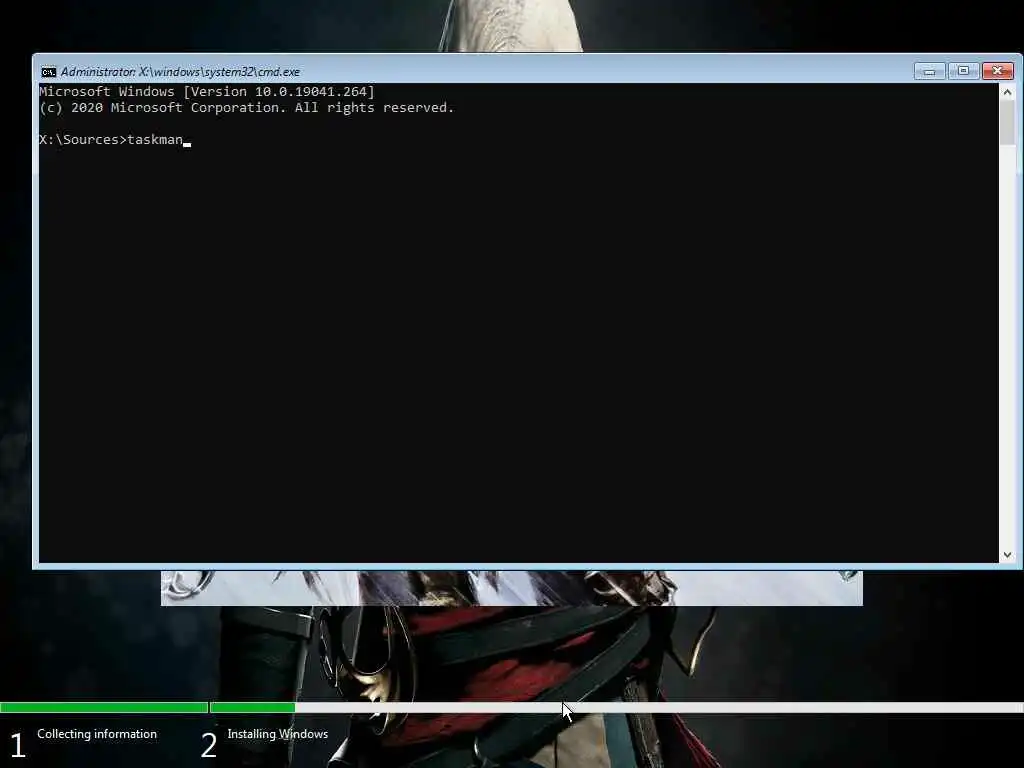The image size is (1024, 768).
Task: Click the 'Installing Windows' setup step label
Action: [278, 734]
